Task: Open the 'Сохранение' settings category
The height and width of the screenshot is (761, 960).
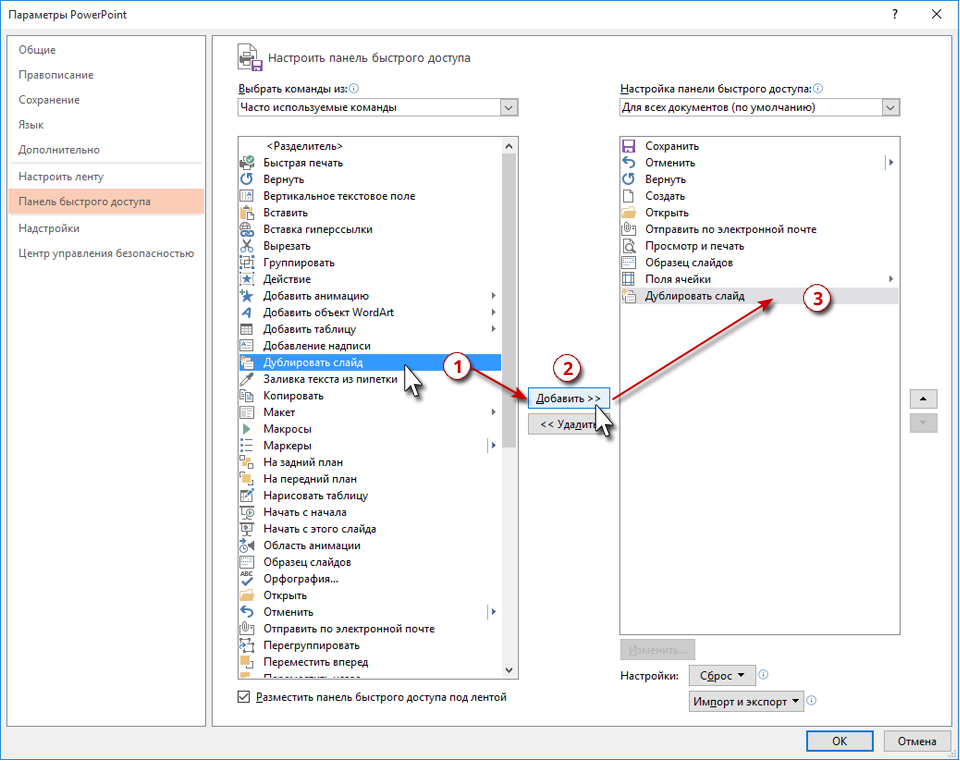Action: [107, 100]
